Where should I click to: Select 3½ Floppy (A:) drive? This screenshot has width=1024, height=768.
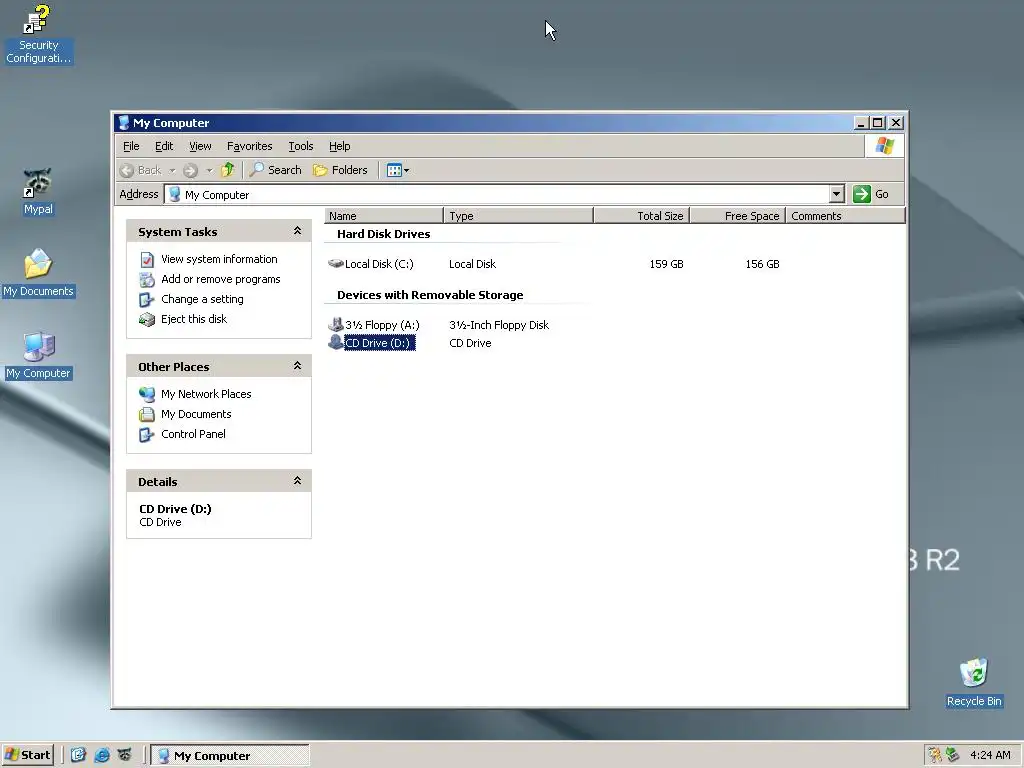point(382,325)
